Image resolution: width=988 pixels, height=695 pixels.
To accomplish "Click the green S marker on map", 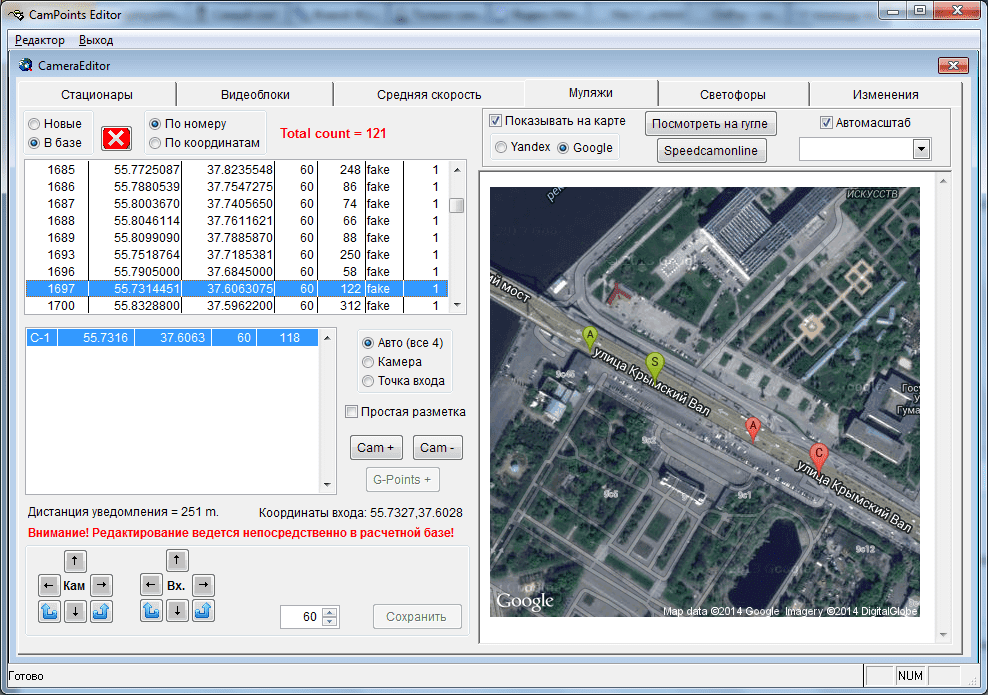I will pyautogui.click(x=655, y=365).
